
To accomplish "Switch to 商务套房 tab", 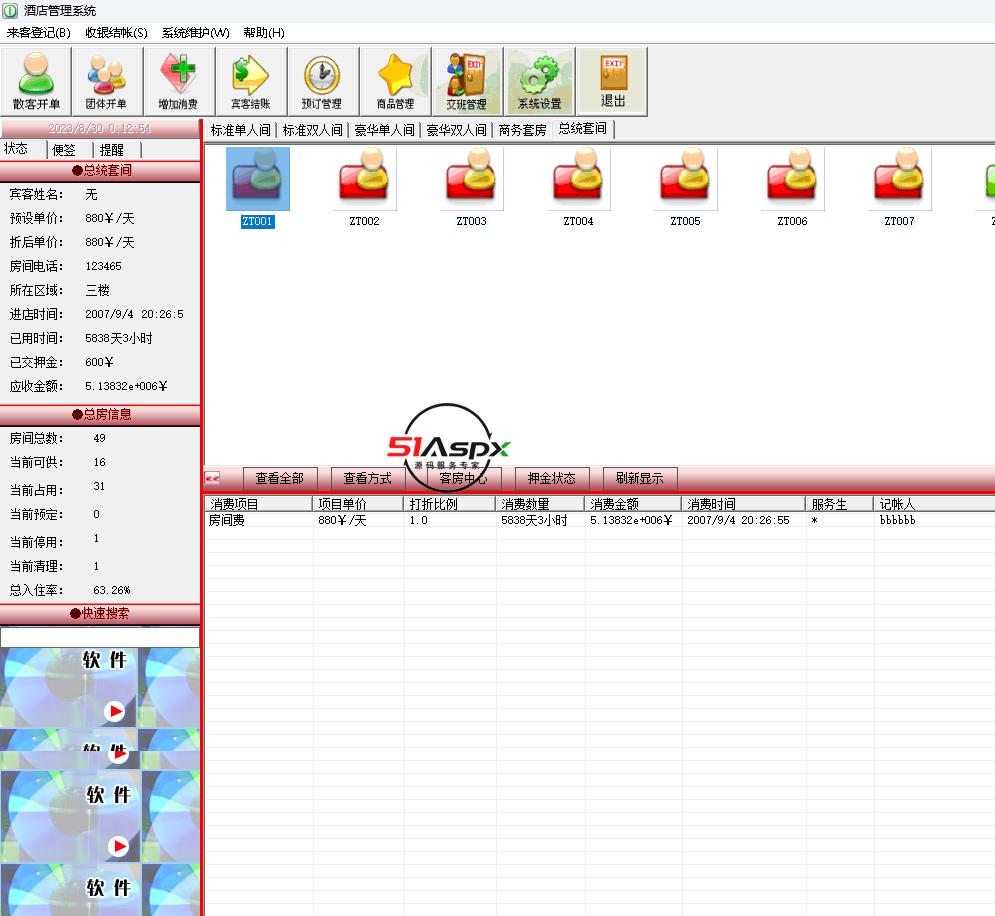I will click(522, 130).
